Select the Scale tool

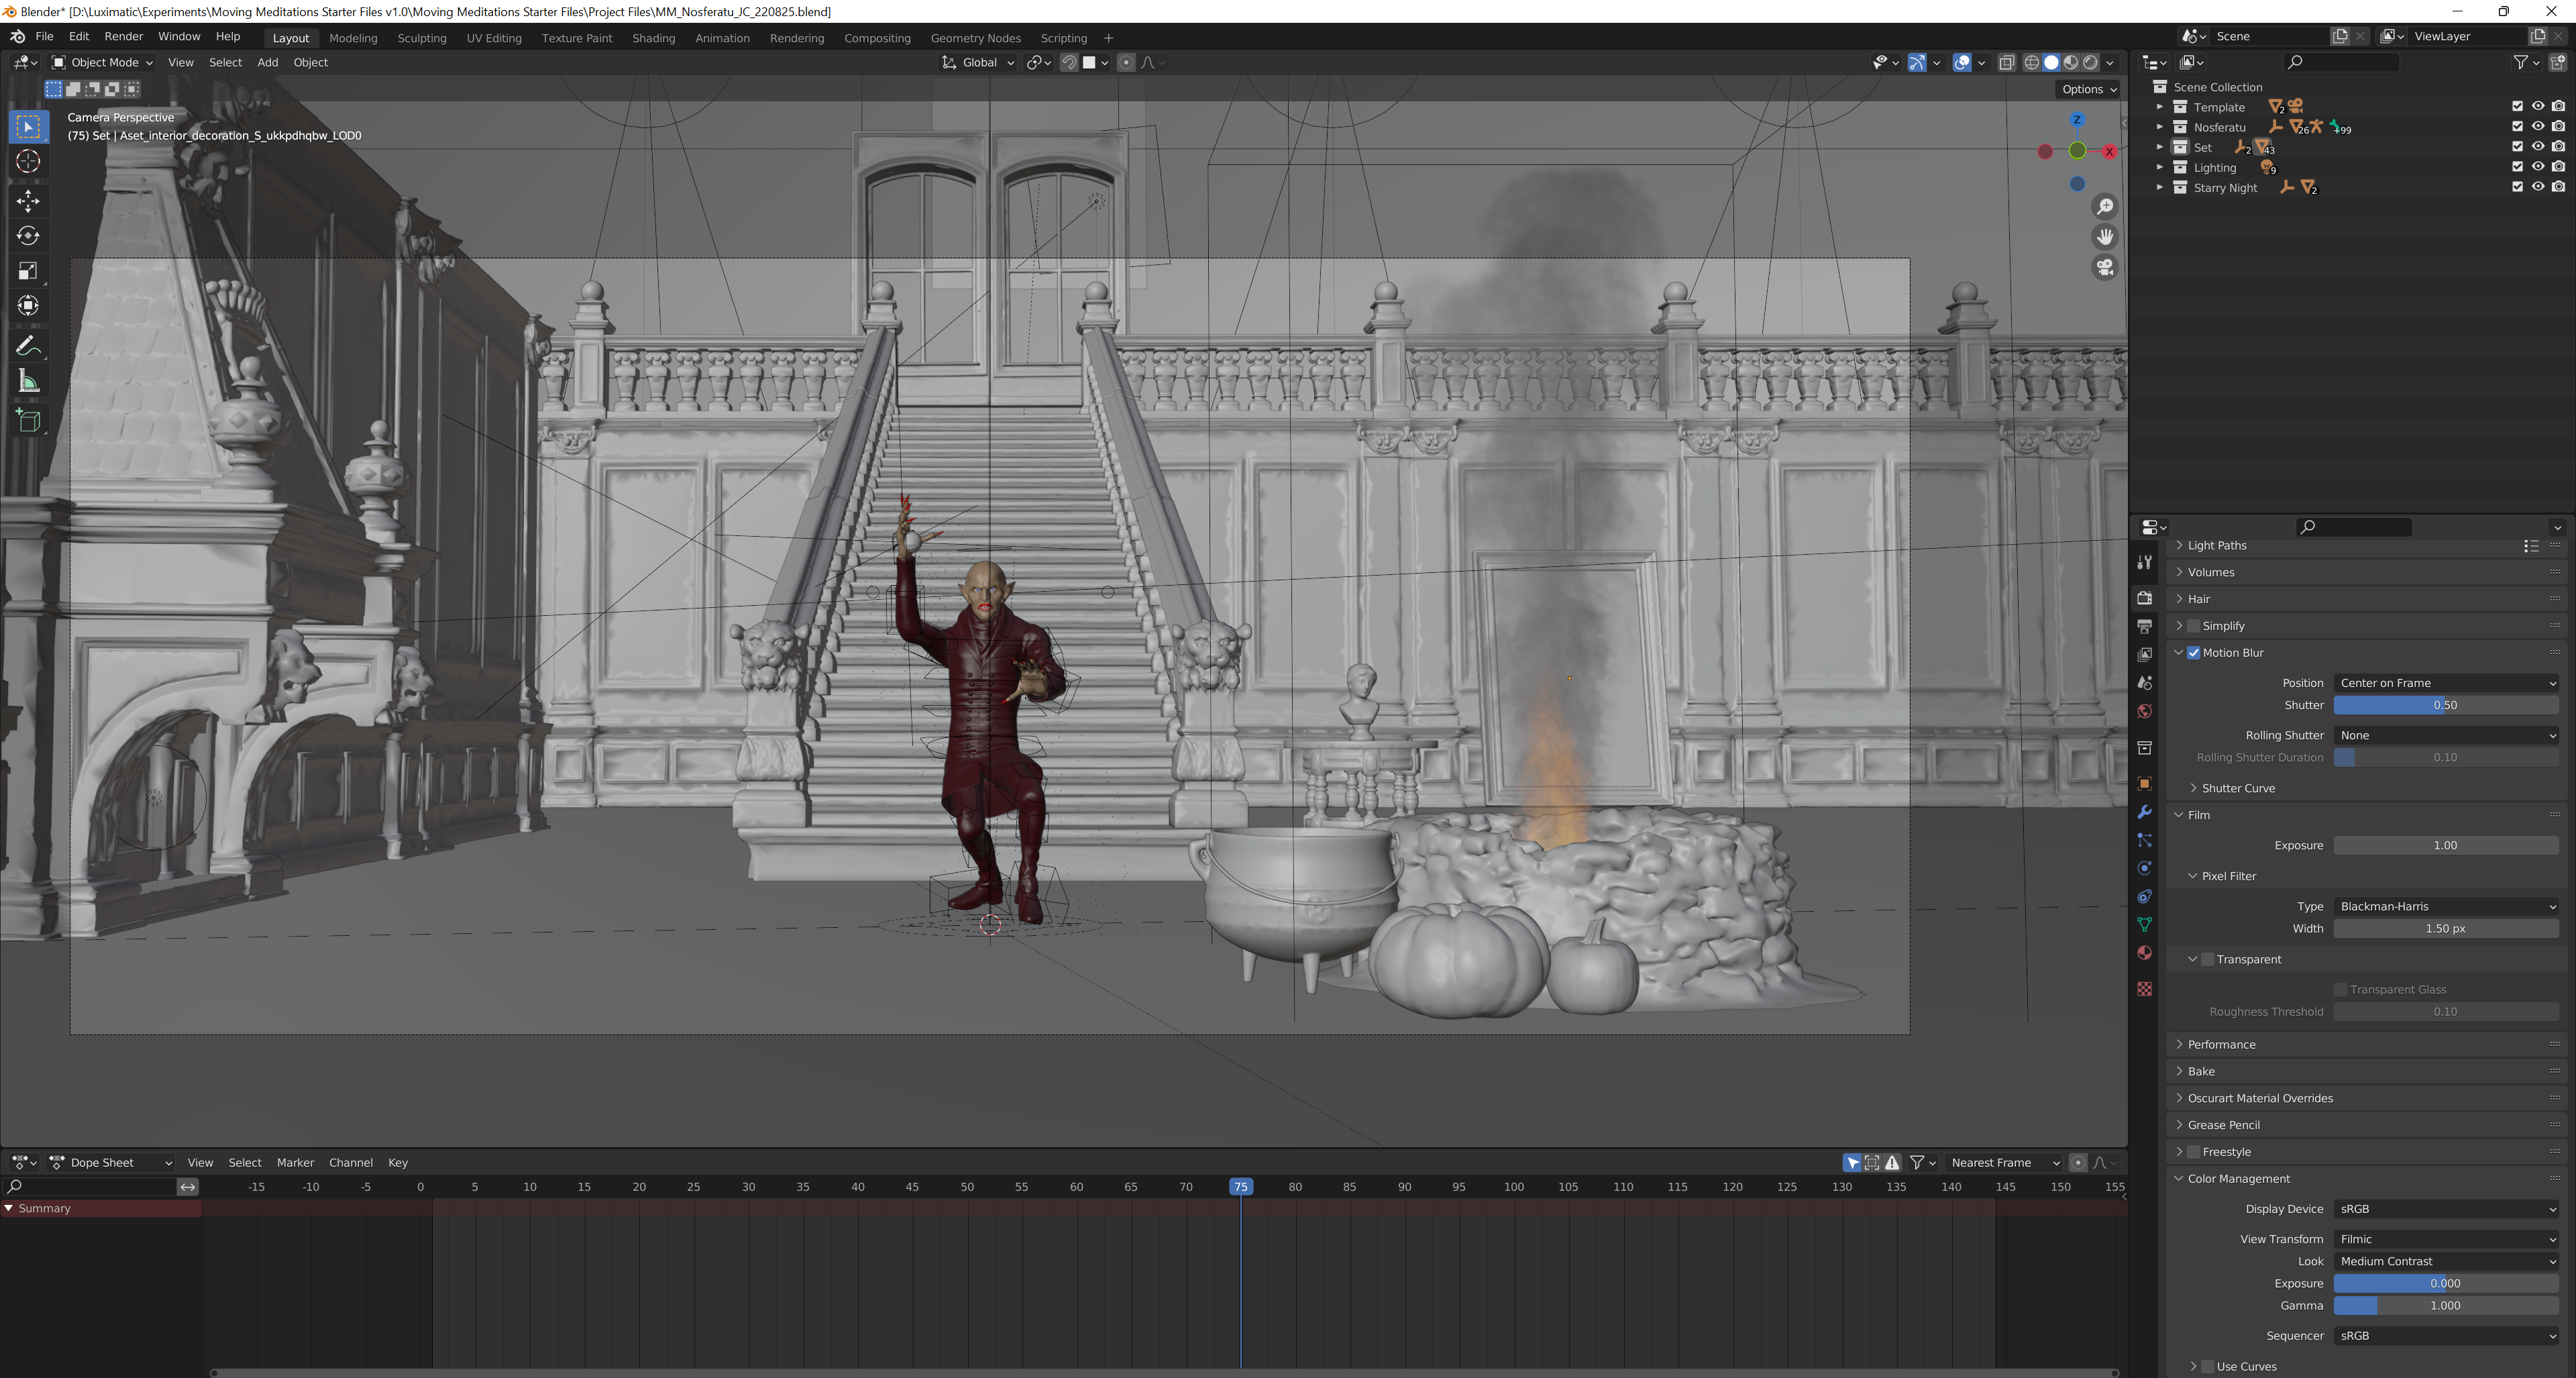click(28, 271)
